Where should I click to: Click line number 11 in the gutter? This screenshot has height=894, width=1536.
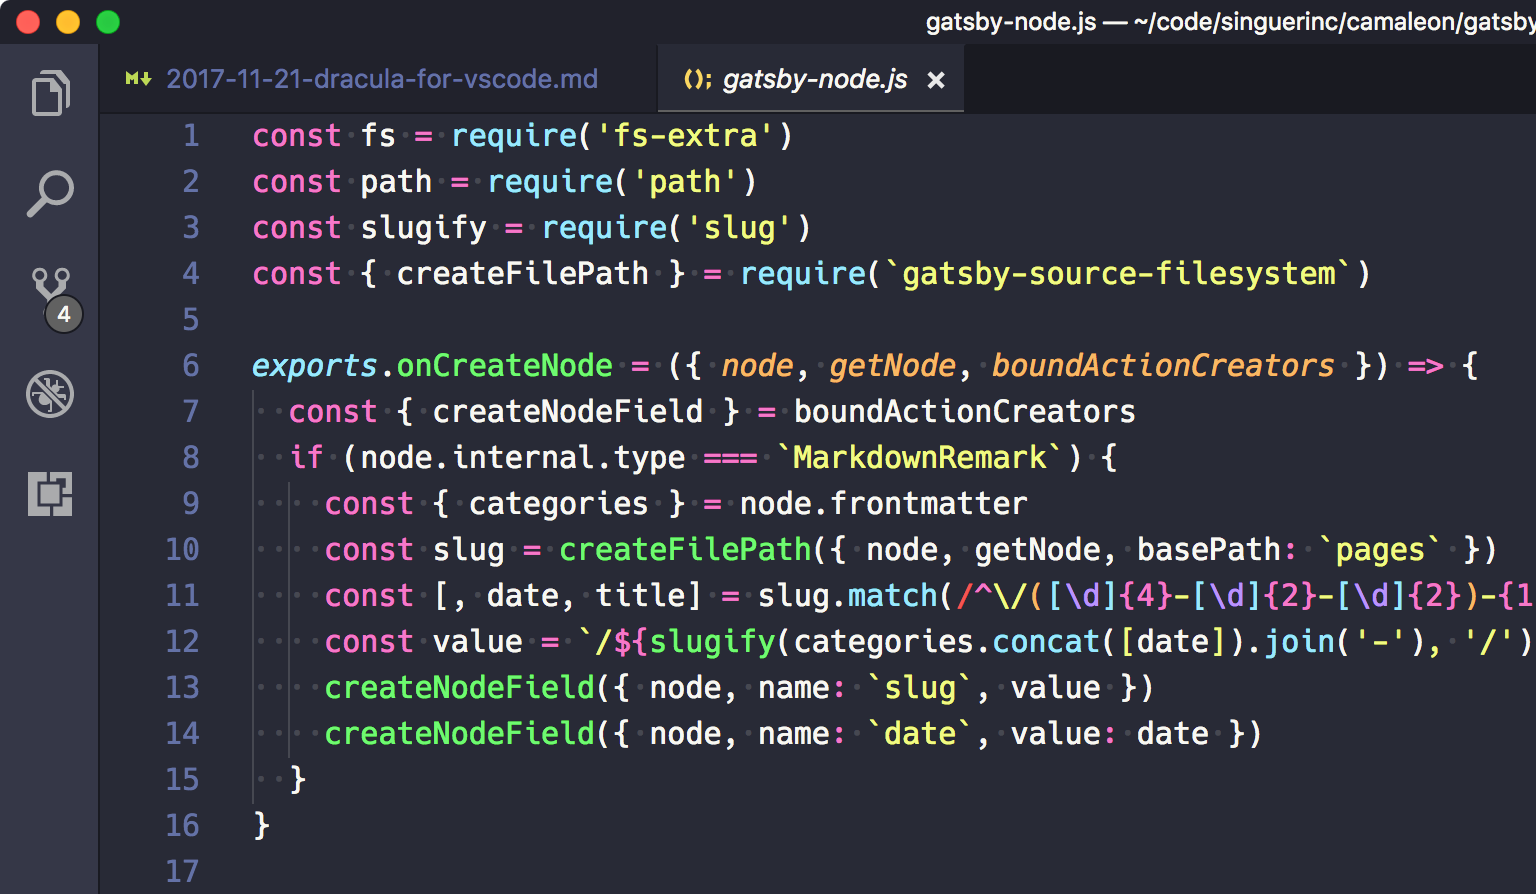coord(182,595)
